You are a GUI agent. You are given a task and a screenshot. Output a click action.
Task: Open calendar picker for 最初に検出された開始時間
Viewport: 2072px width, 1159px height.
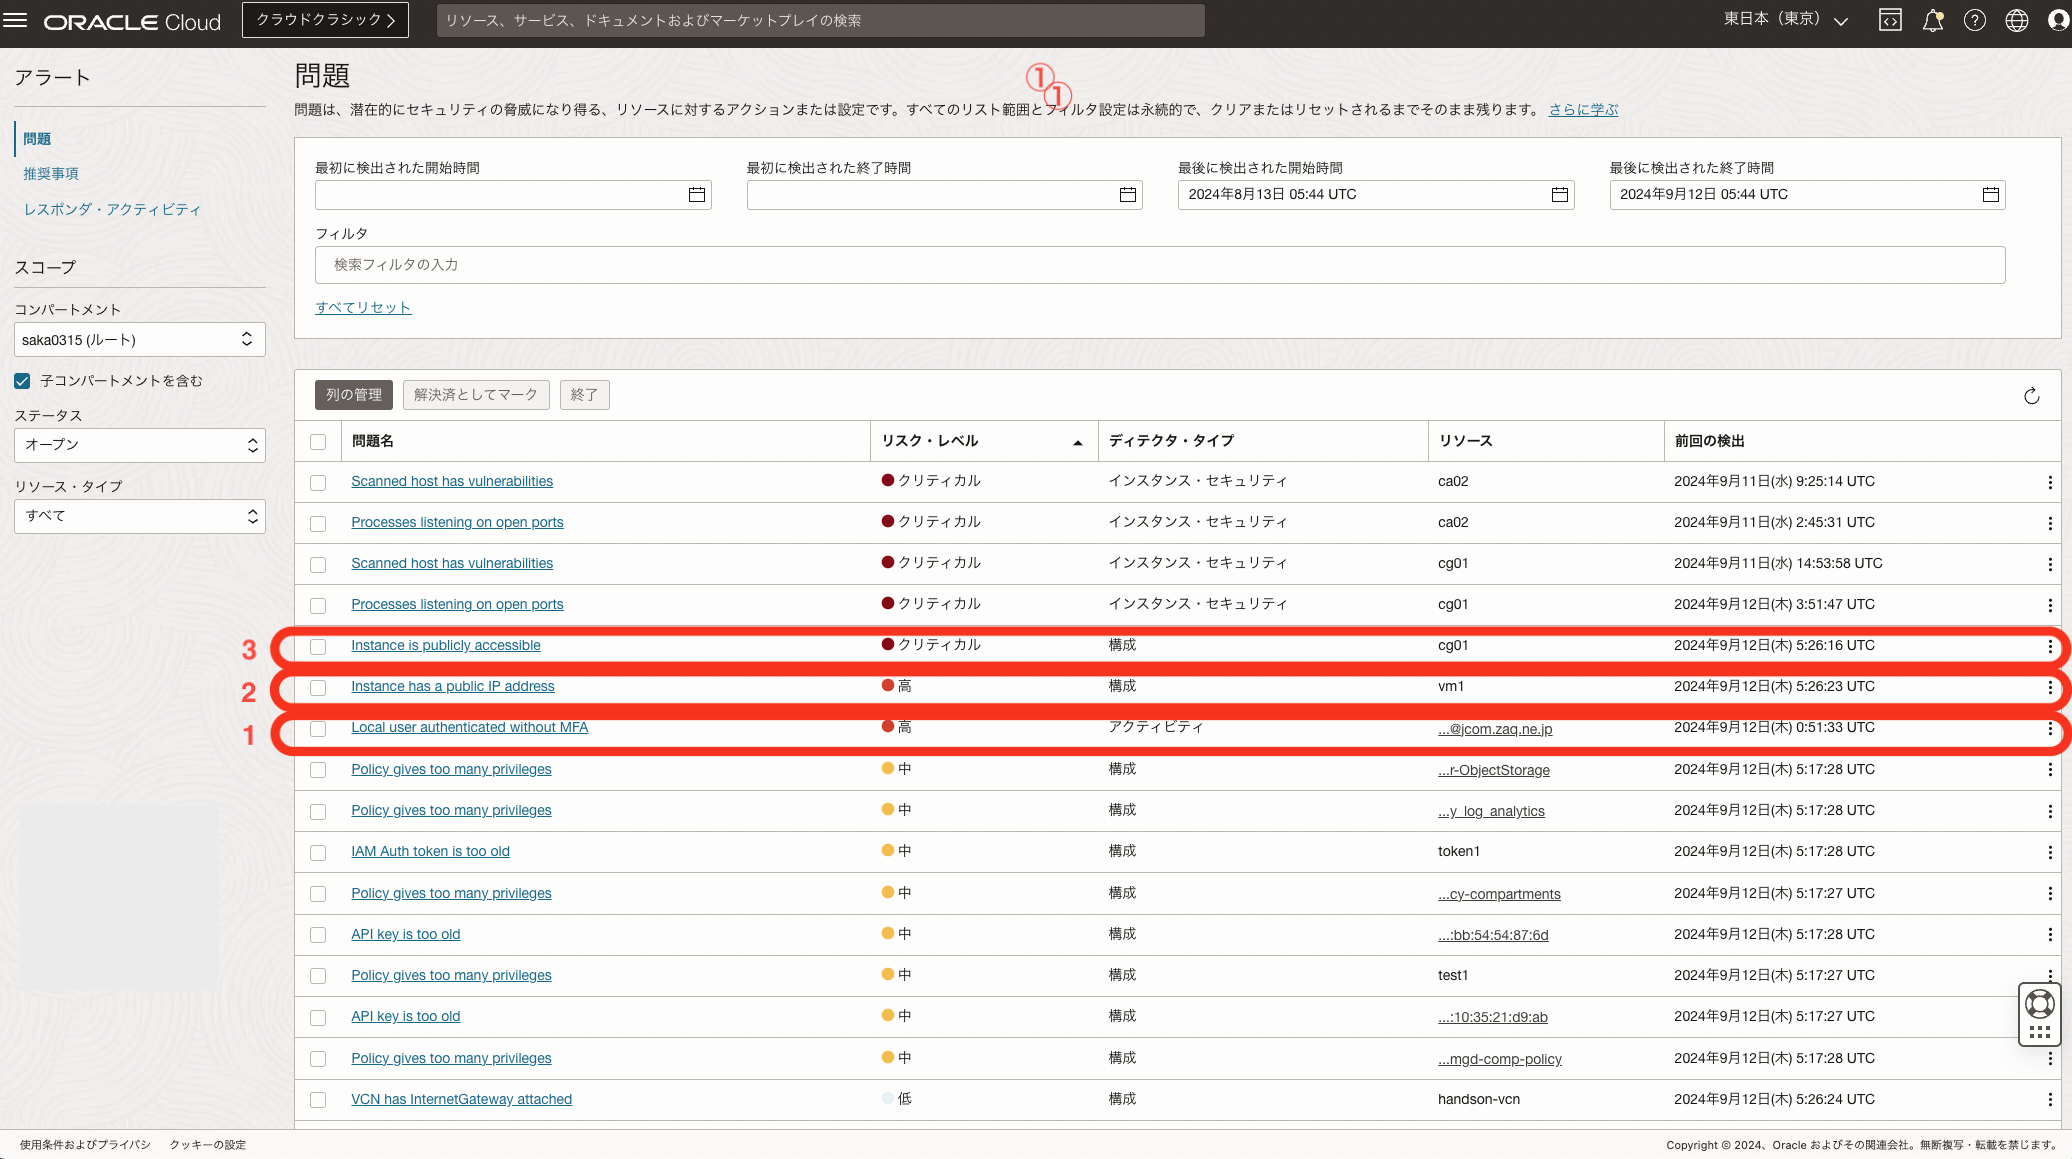pyautogui.click(x=696, y=194)
